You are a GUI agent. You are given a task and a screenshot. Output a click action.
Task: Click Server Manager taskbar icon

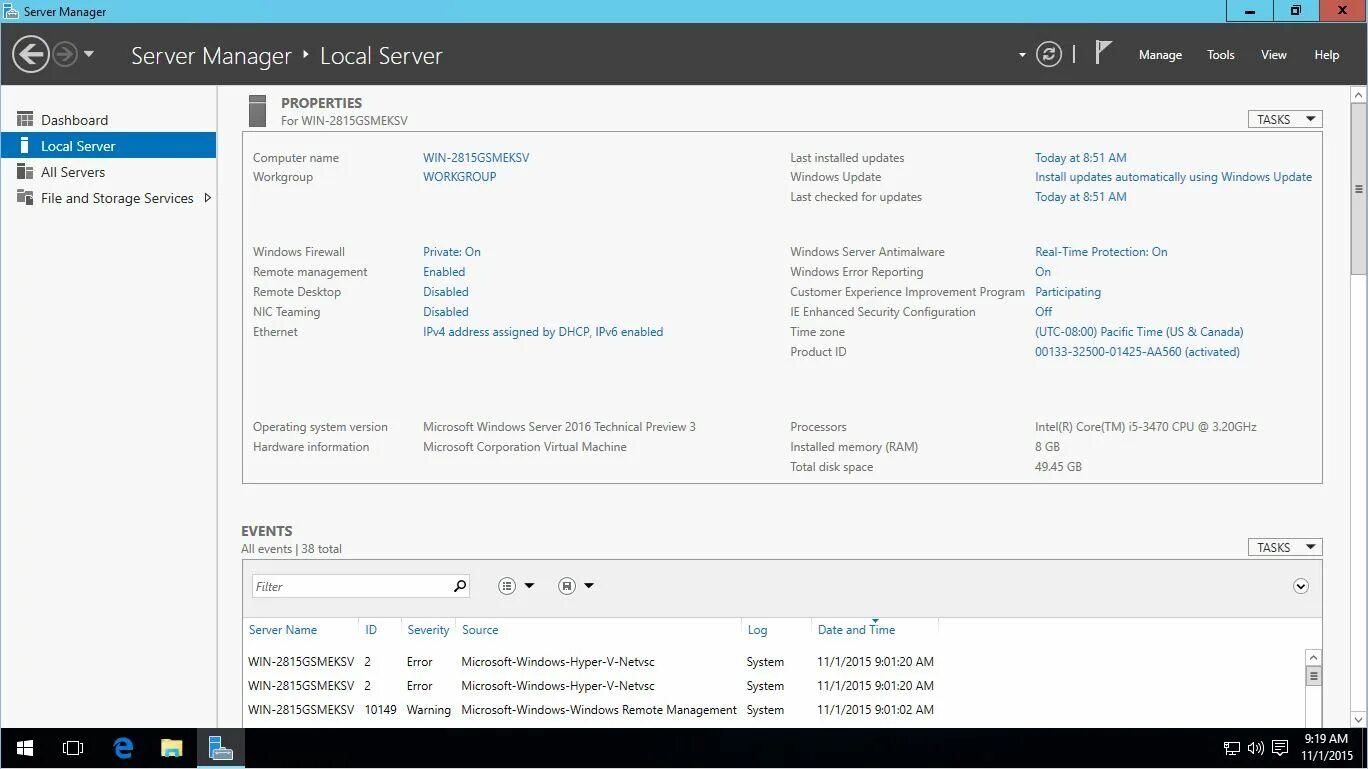point(220,748)
